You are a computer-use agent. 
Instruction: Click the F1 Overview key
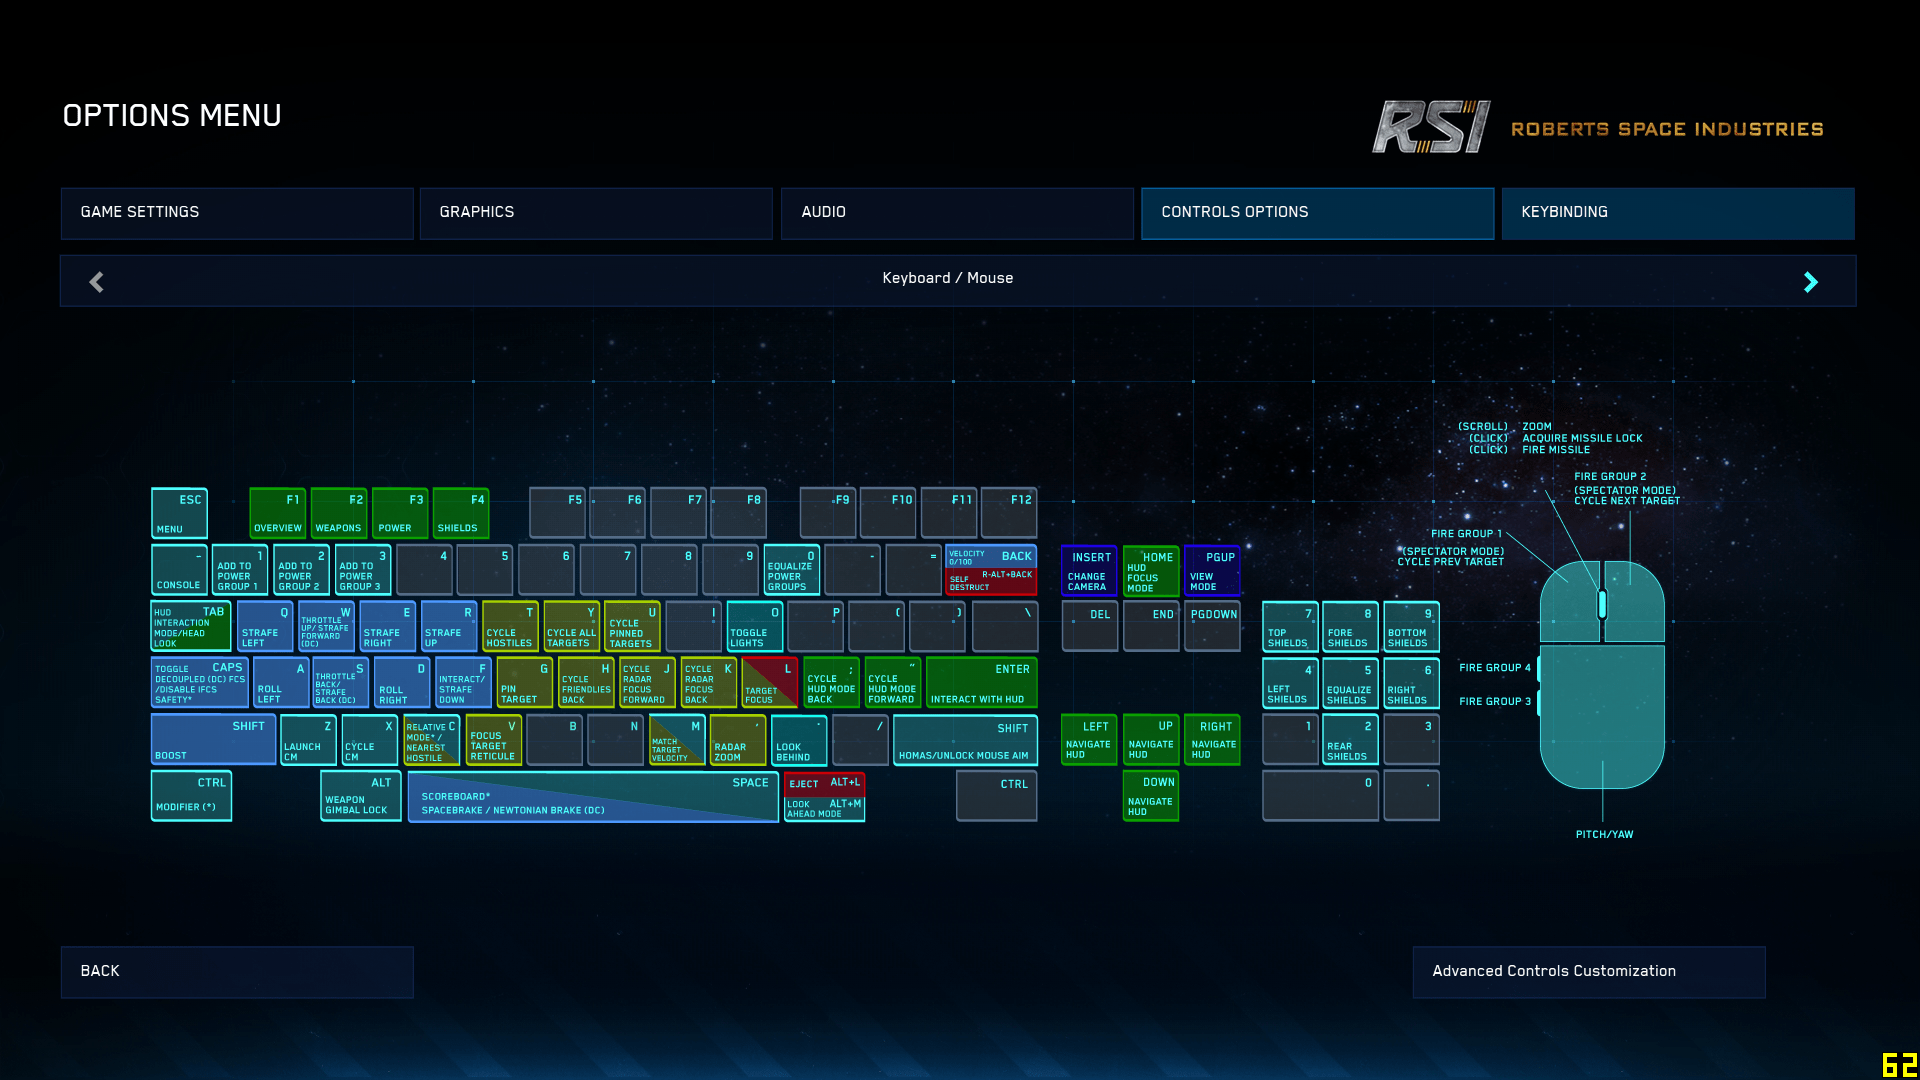277,513
